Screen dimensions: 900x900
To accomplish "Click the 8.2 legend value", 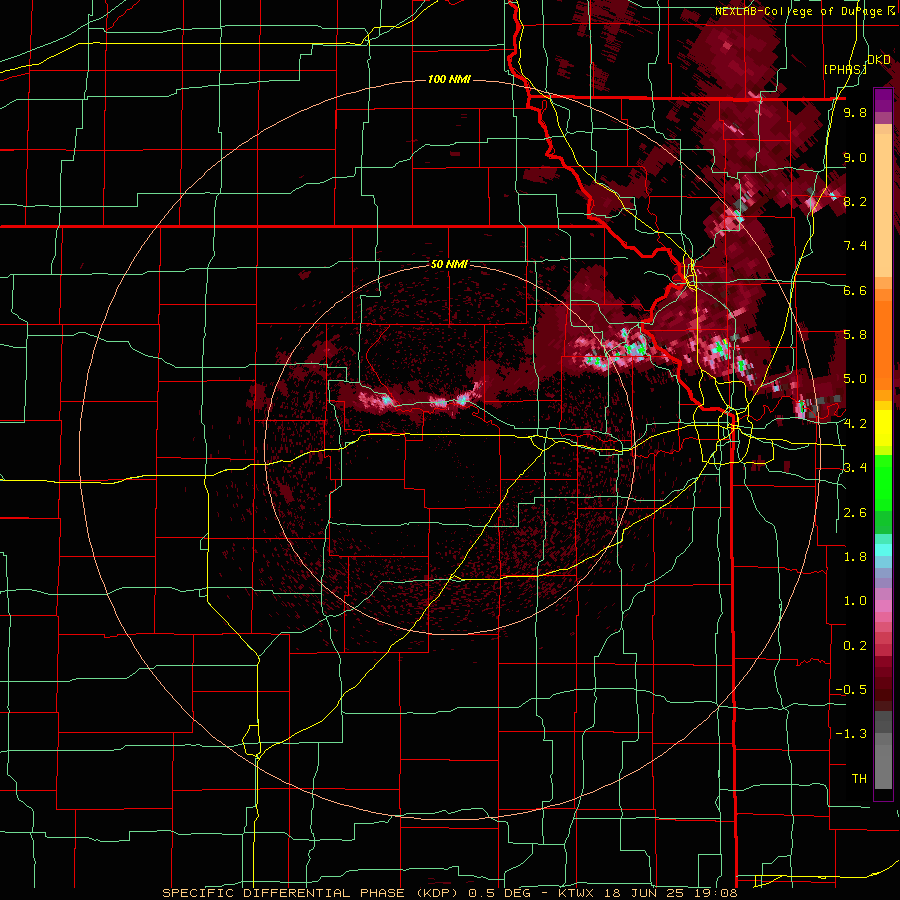I will tap(855, 201).
